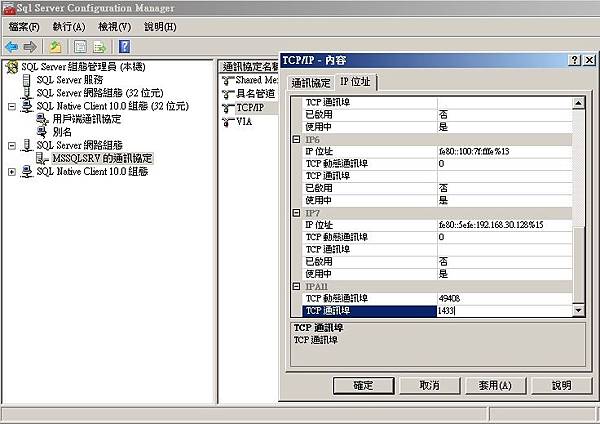Click the Export list toolbar icon
This screenshot has height=424, width=600.
[99, 47]
